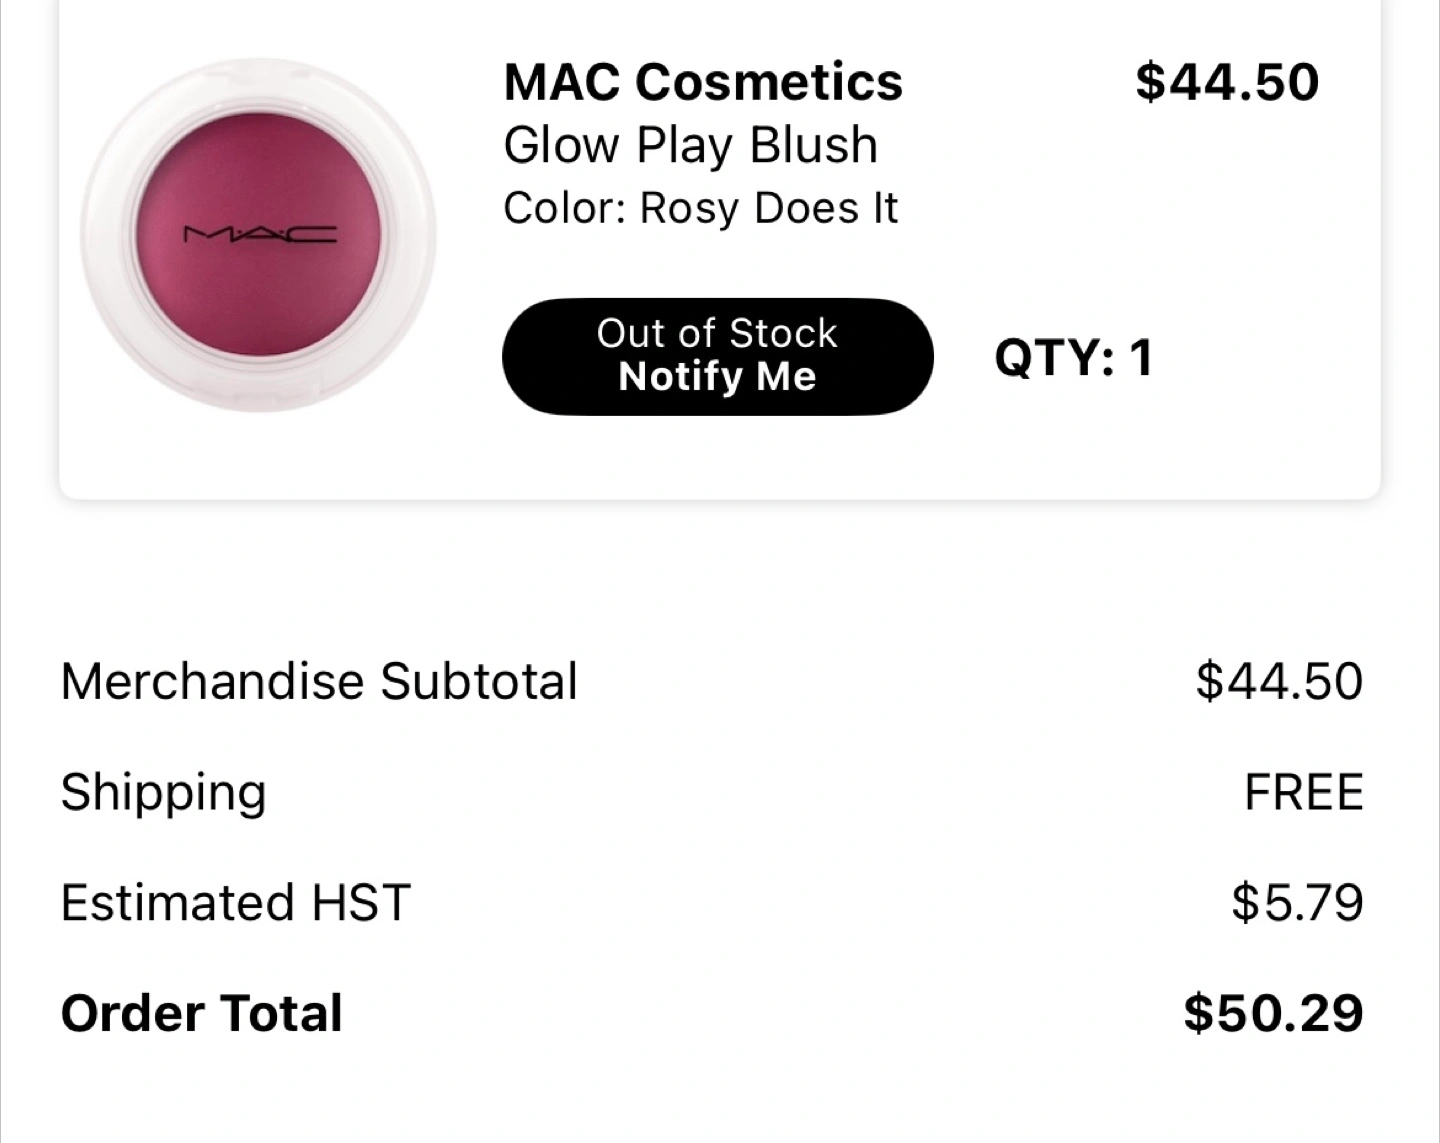The height and width of the screenshot is (1143, 1440).
Task: Tap the Shipping row label
Action: tap(163, 792)
